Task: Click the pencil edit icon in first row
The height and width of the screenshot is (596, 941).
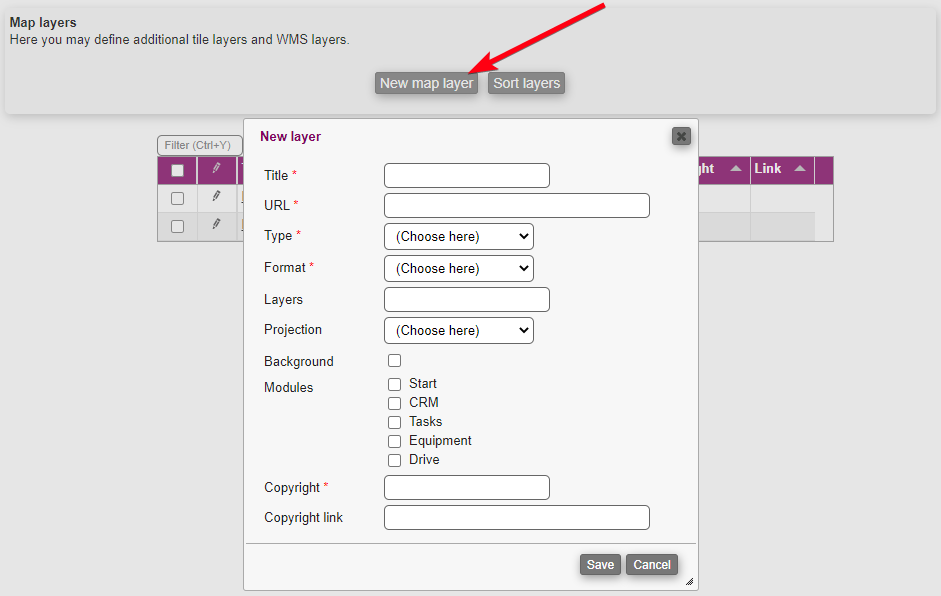Action: coord(216,197)
